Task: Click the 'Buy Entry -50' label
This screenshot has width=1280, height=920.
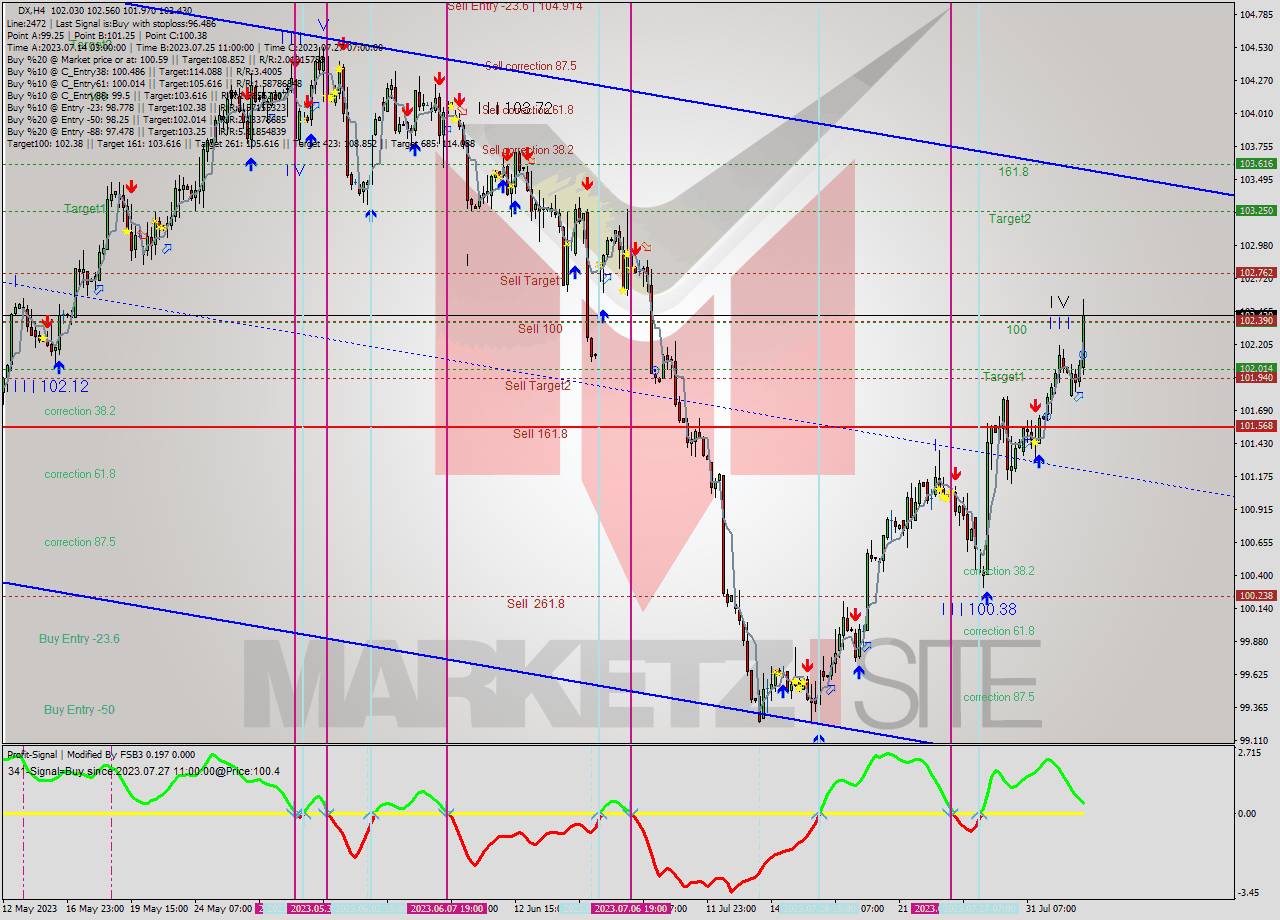Action: point(79,710)
